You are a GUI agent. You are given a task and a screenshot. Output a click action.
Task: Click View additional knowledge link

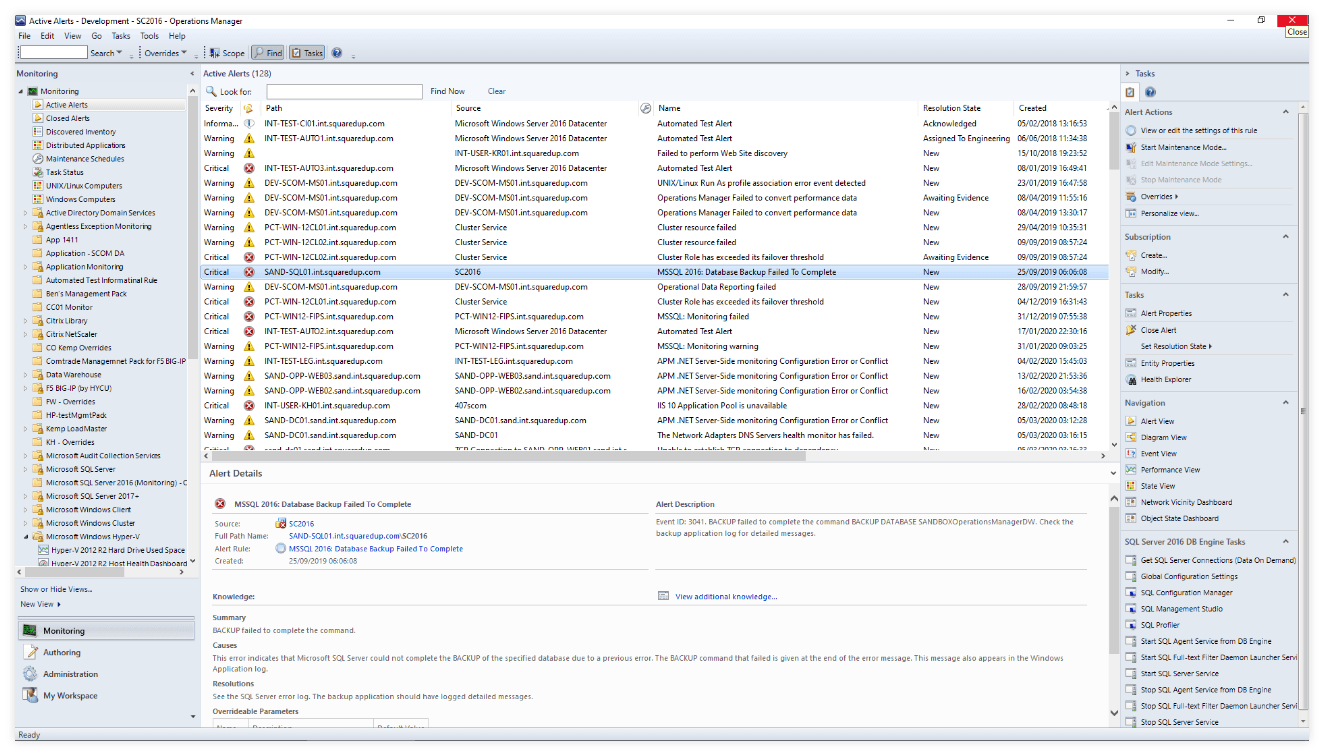point(725,597)
